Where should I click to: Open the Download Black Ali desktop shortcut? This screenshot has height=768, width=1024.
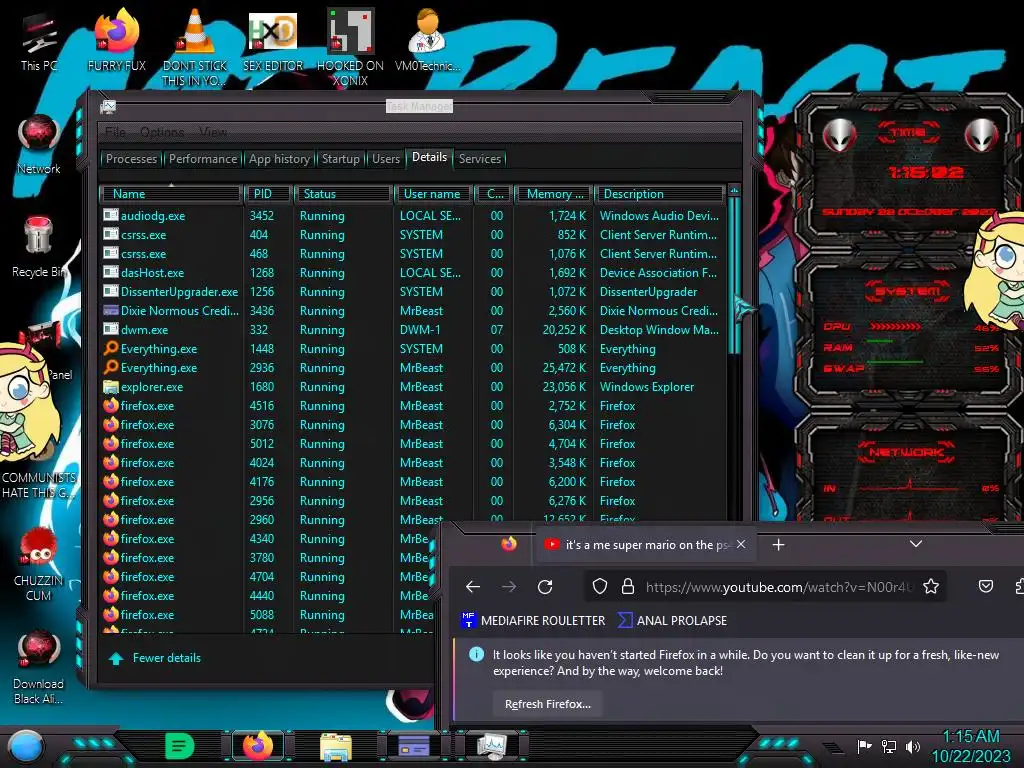(39, 667)
